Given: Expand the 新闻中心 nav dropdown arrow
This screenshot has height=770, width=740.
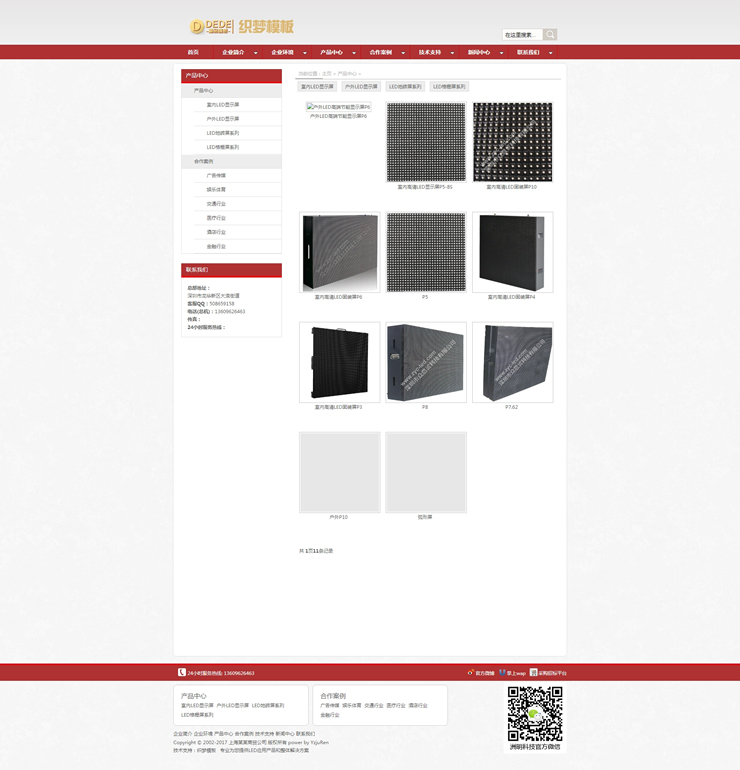Looking at the screenshot, I should 501,53.
